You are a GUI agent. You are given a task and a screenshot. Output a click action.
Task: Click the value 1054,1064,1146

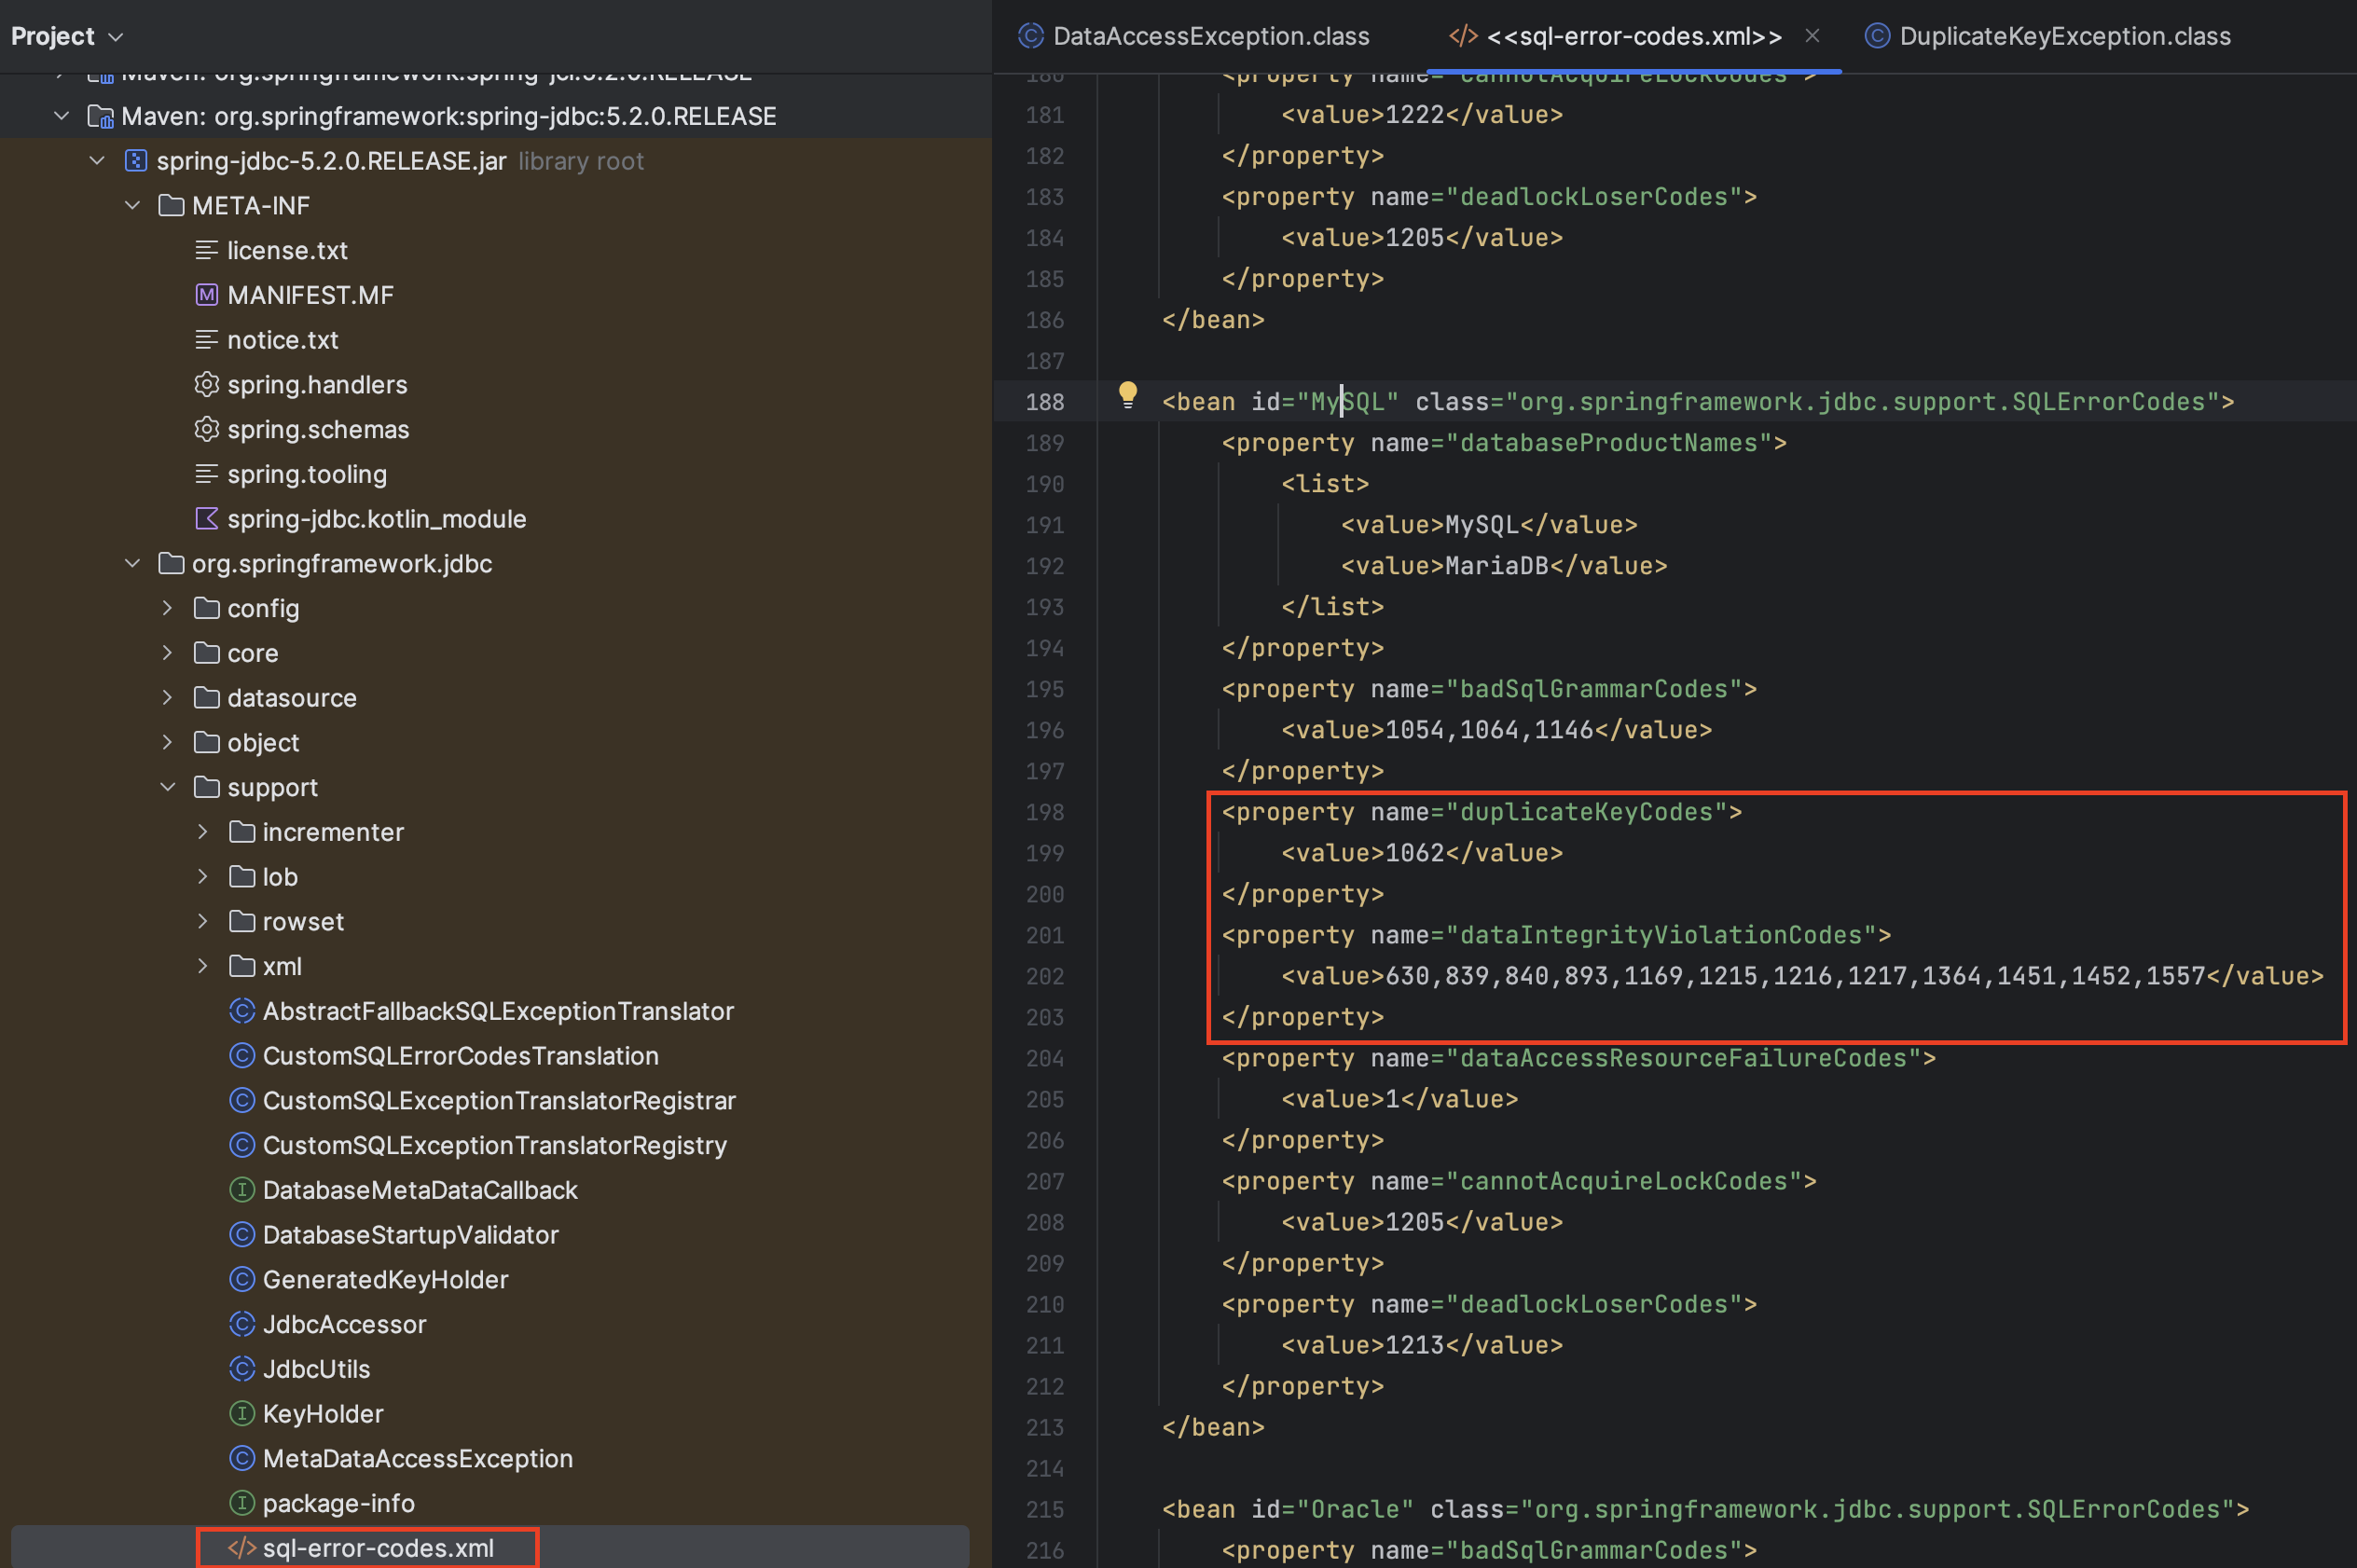coord(1489,730)
